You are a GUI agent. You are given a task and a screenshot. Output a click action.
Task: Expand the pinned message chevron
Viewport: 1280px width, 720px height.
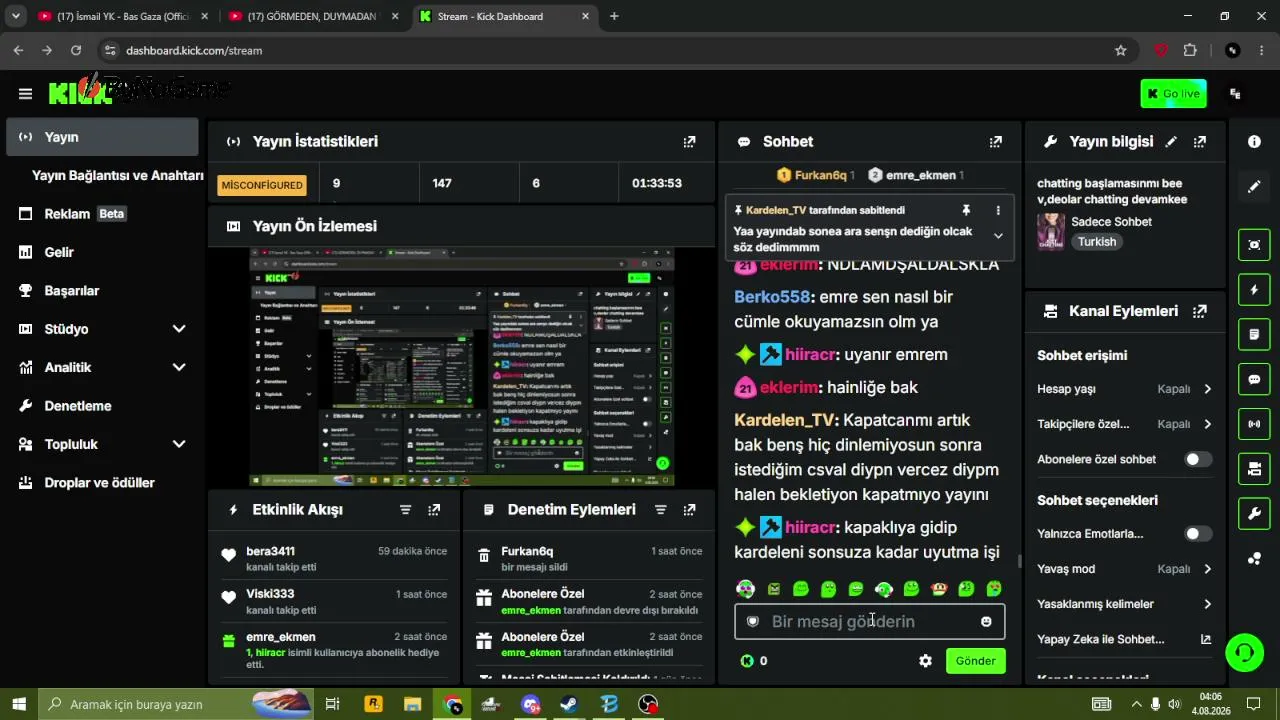pyautogui.click(x=998, y=236)
